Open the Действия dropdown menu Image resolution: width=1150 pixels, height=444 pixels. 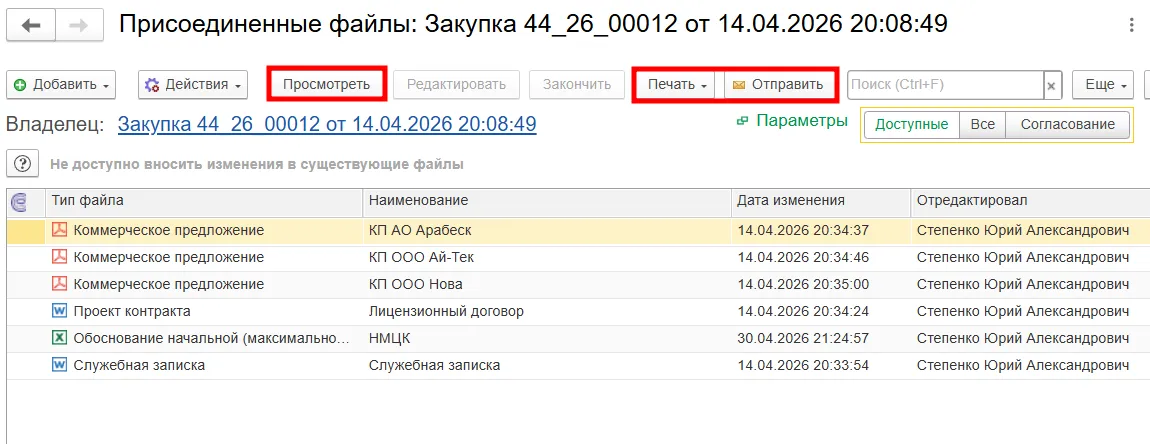pos(193,84)
